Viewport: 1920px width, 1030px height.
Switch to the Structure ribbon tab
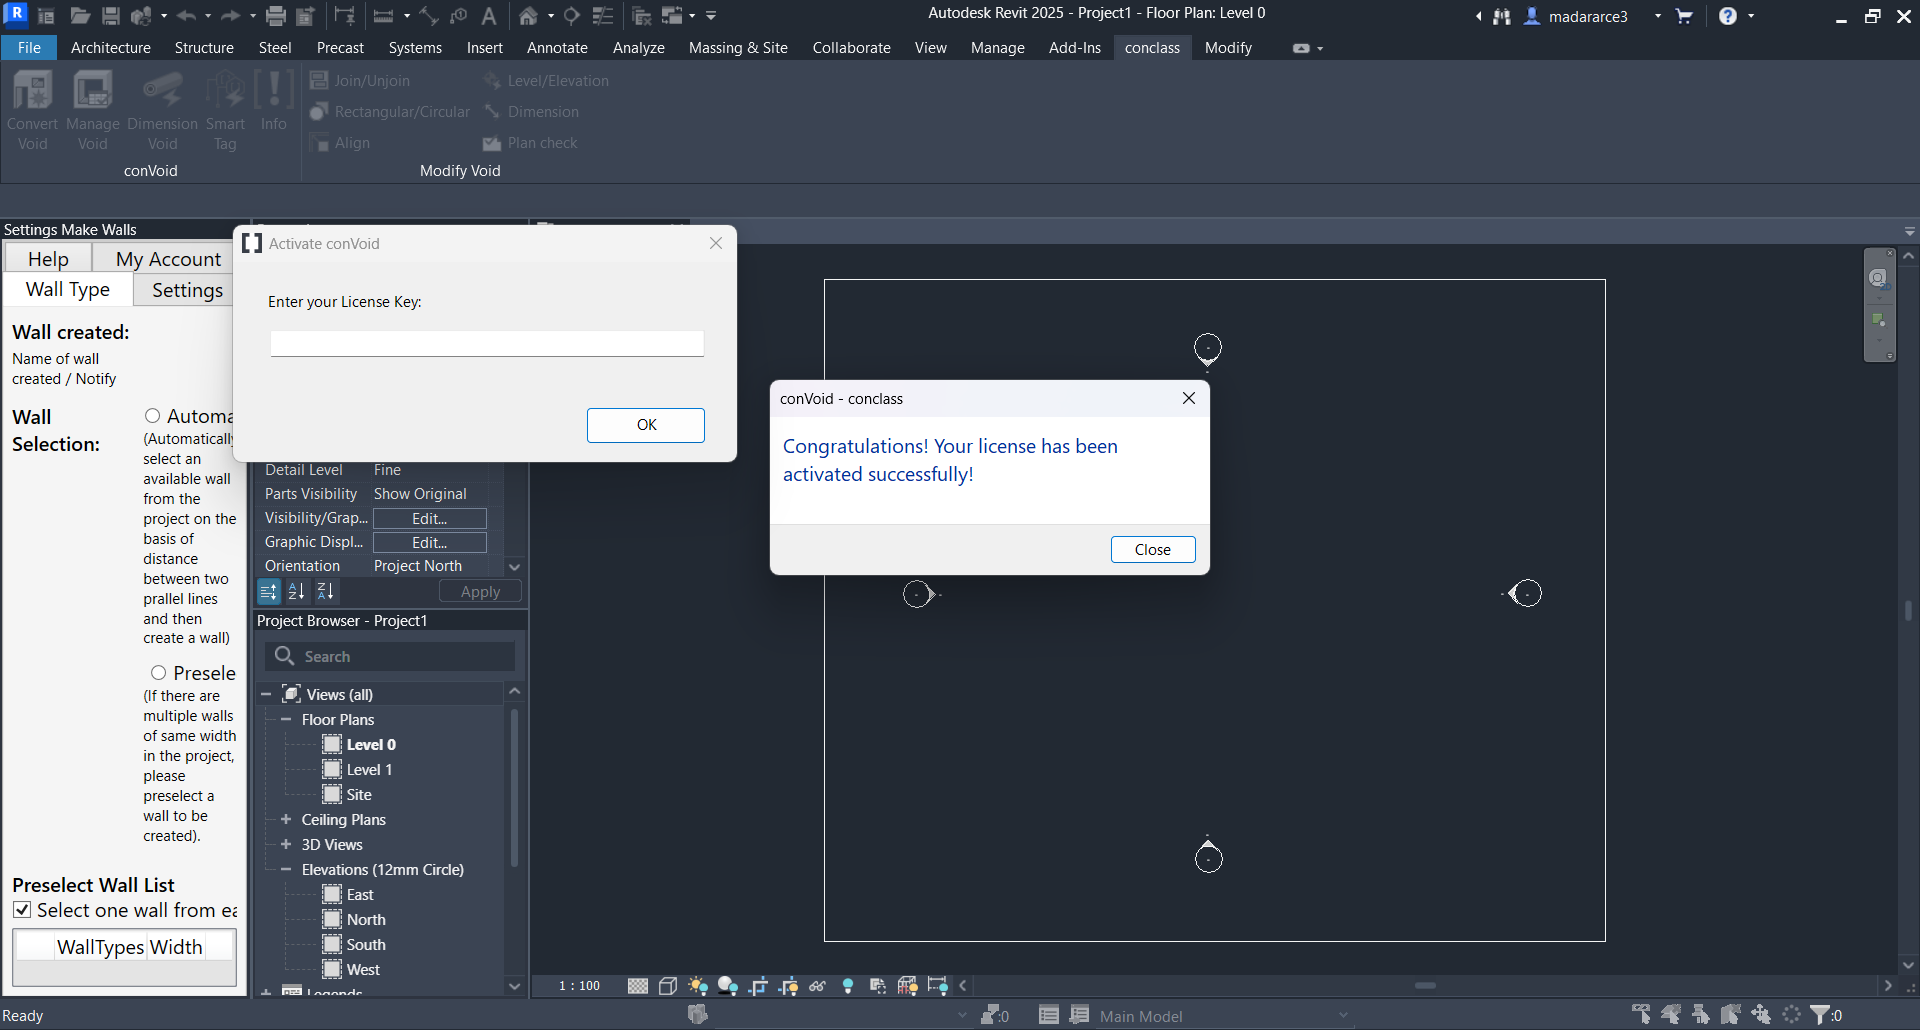204,48
